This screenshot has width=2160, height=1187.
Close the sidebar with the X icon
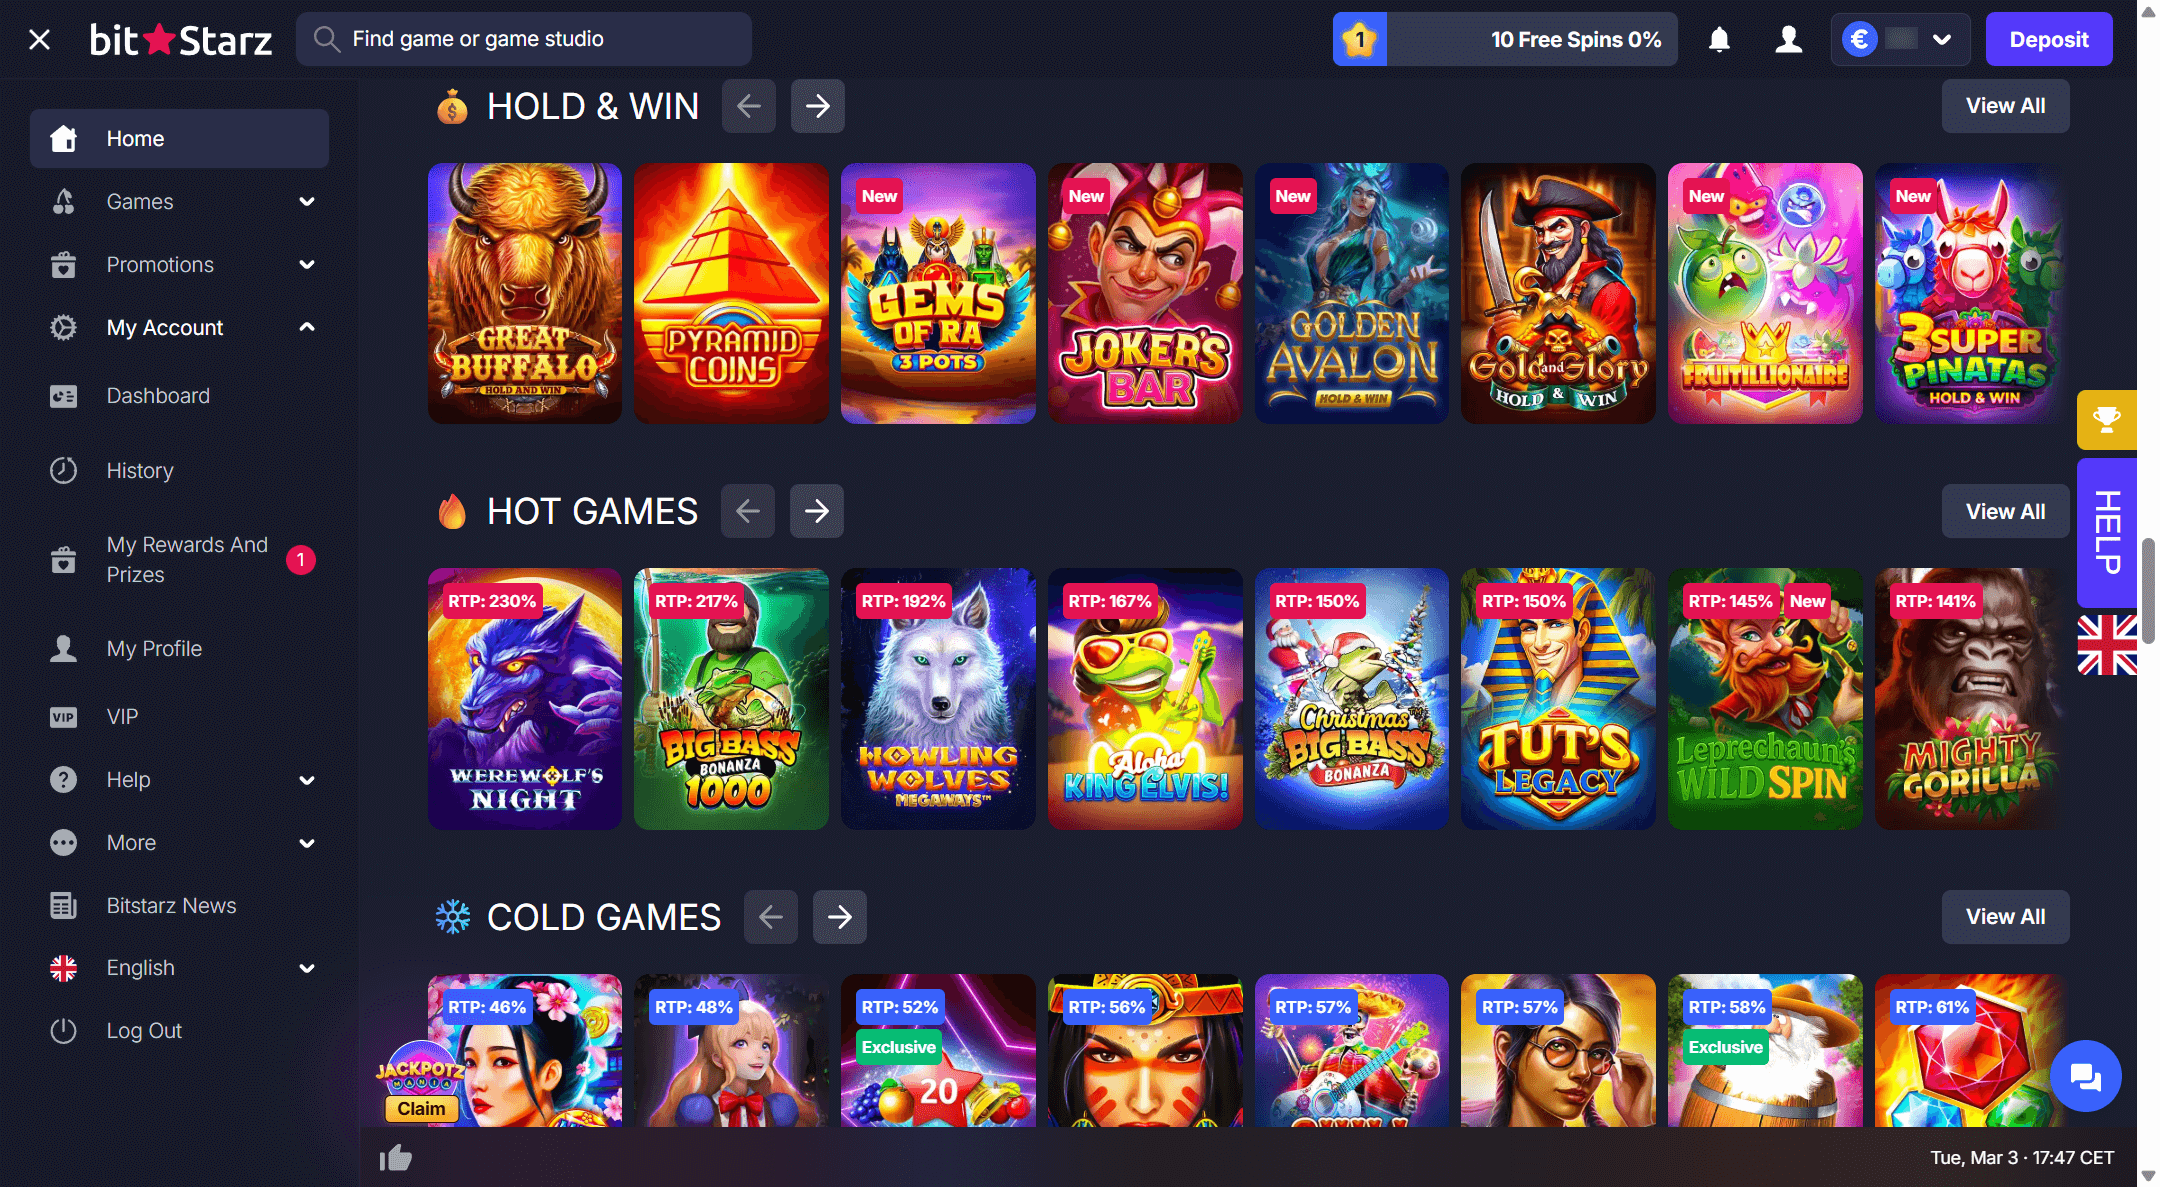[40, 40]
